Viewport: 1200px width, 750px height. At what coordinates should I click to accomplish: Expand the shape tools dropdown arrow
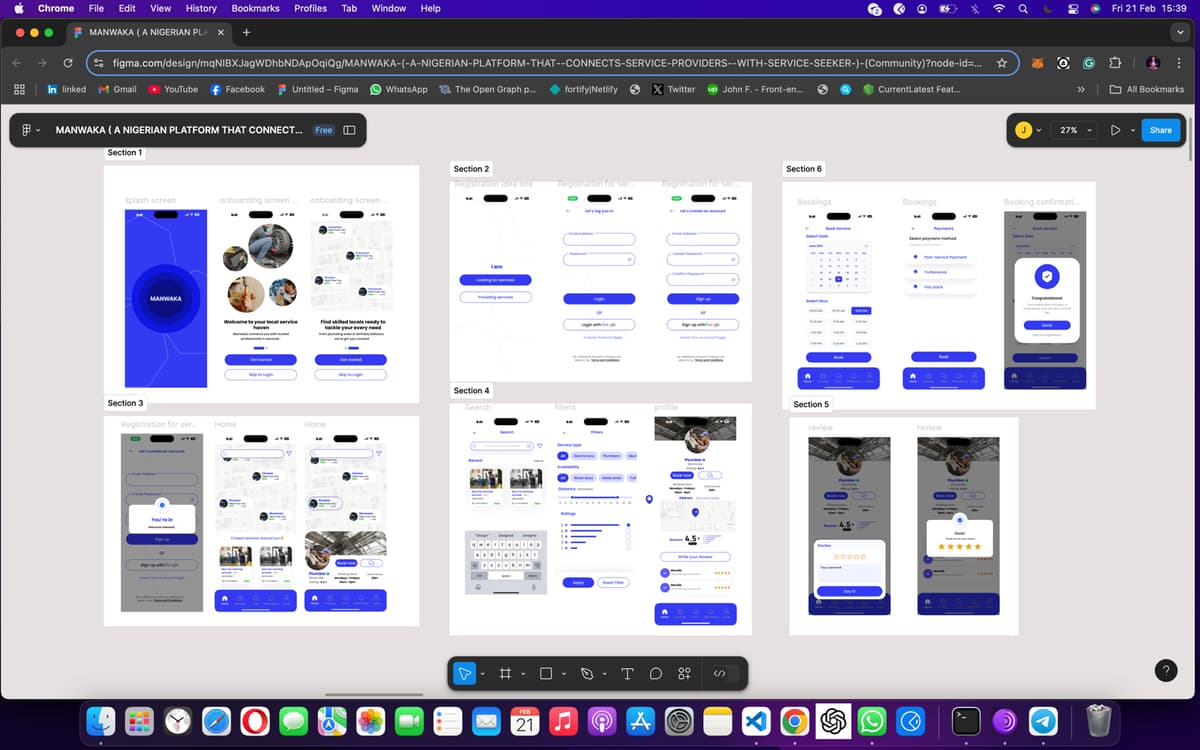click(x=563, y=674)
